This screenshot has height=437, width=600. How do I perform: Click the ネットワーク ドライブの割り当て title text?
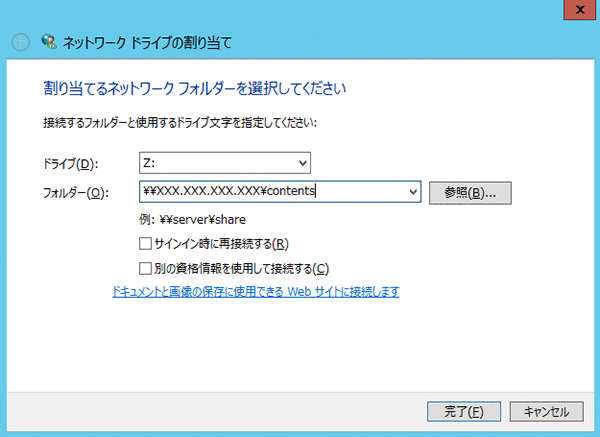tap(147, 42)
